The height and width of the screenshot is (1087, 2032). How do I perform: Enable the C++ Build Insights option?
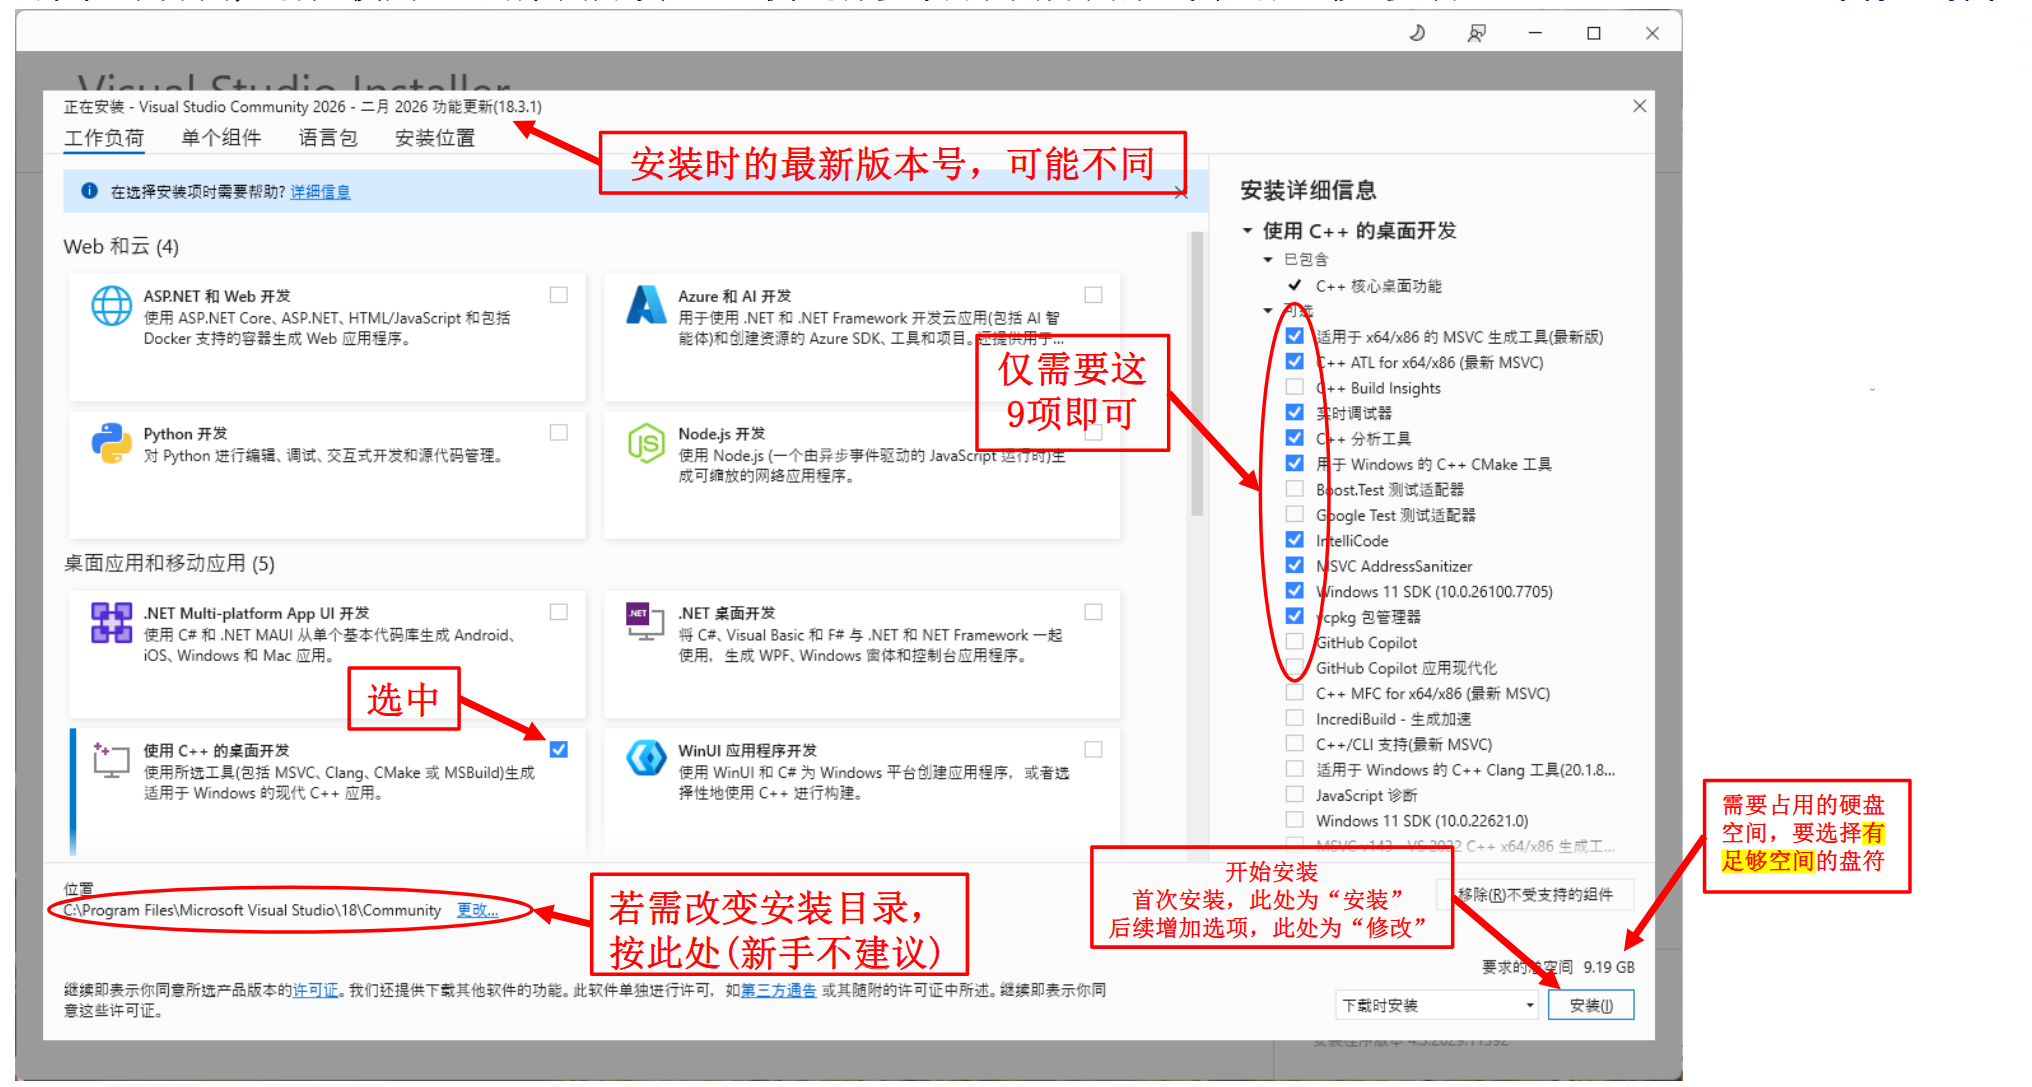pos(1295,387)
